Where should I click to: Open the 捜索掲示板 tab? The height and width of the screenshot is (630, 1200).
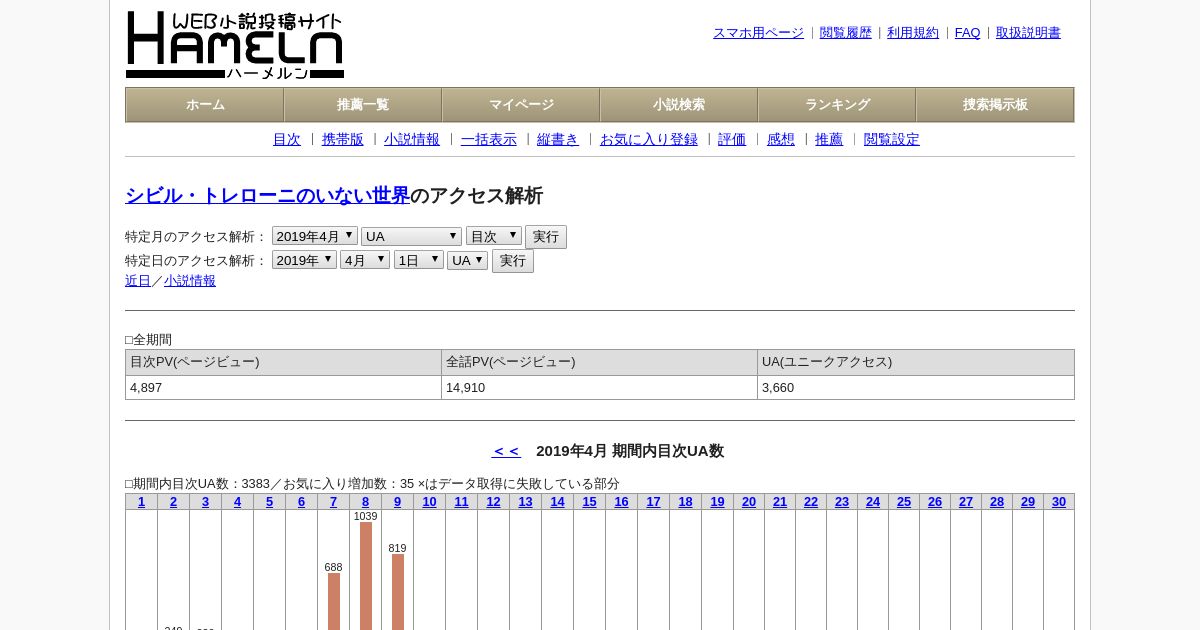(x=995, y=105)
